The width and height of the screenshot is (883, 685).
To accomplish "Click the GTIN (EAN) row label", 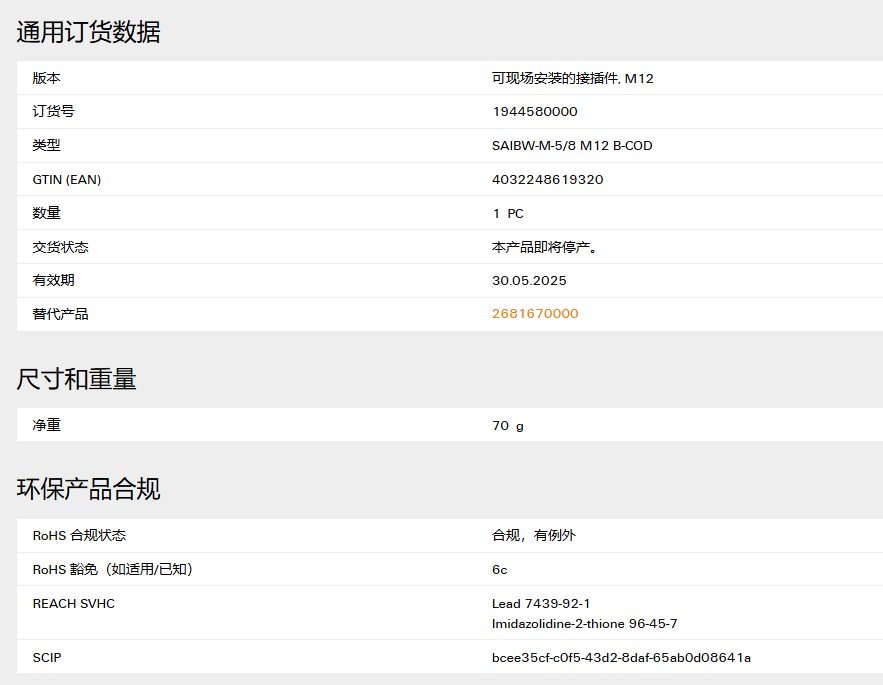I will (x=67, y=180).
